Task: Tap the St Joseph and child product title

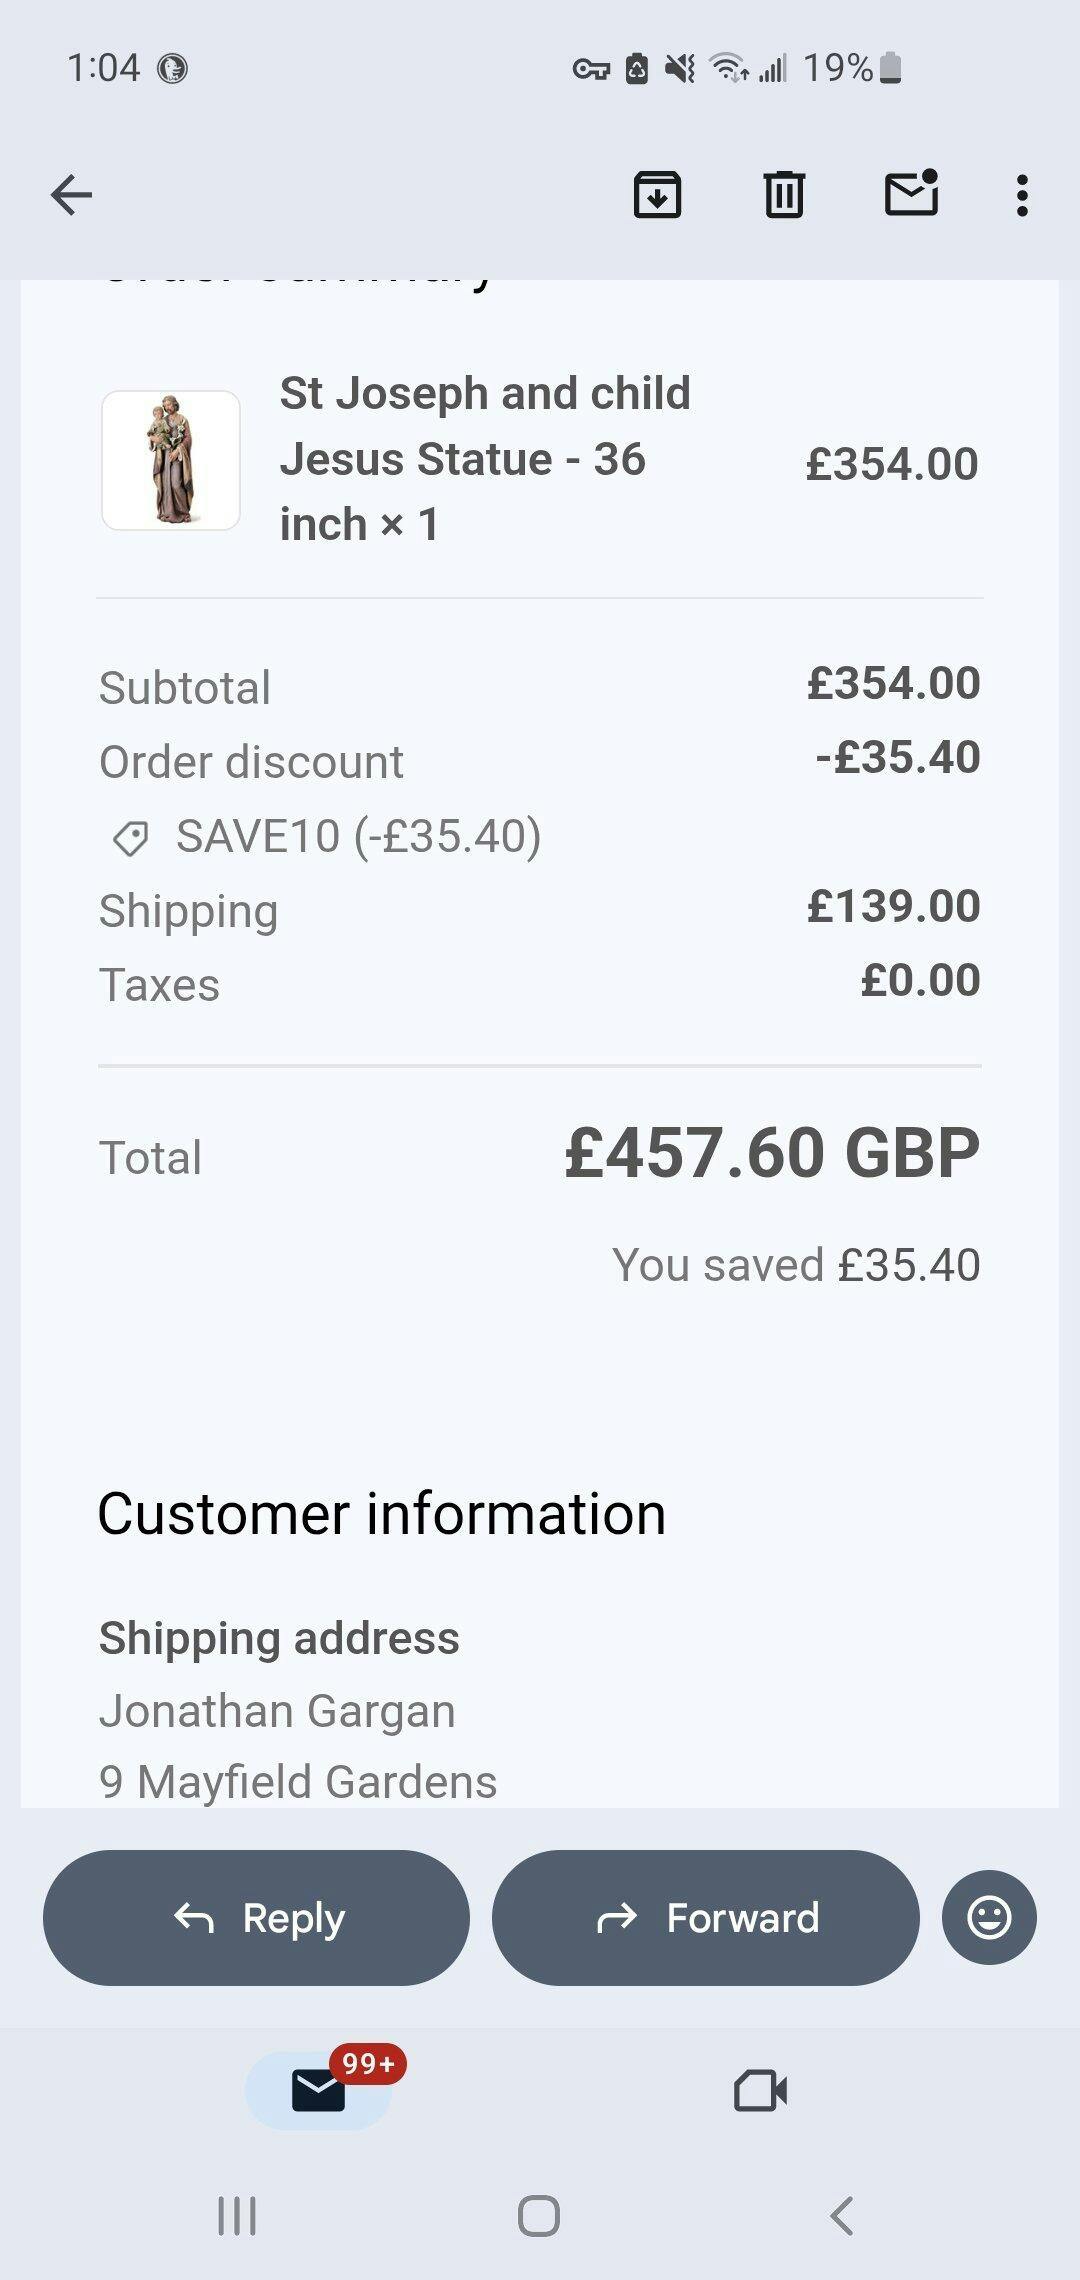Action: tap(485, 459)
